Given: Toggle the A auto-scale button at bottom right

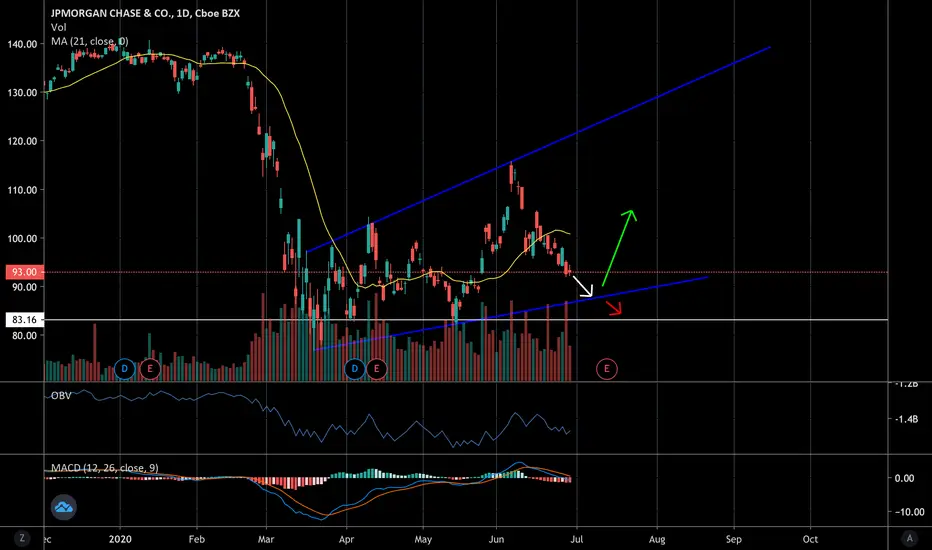Looking at the screenshot, I should tap(909, 538).
